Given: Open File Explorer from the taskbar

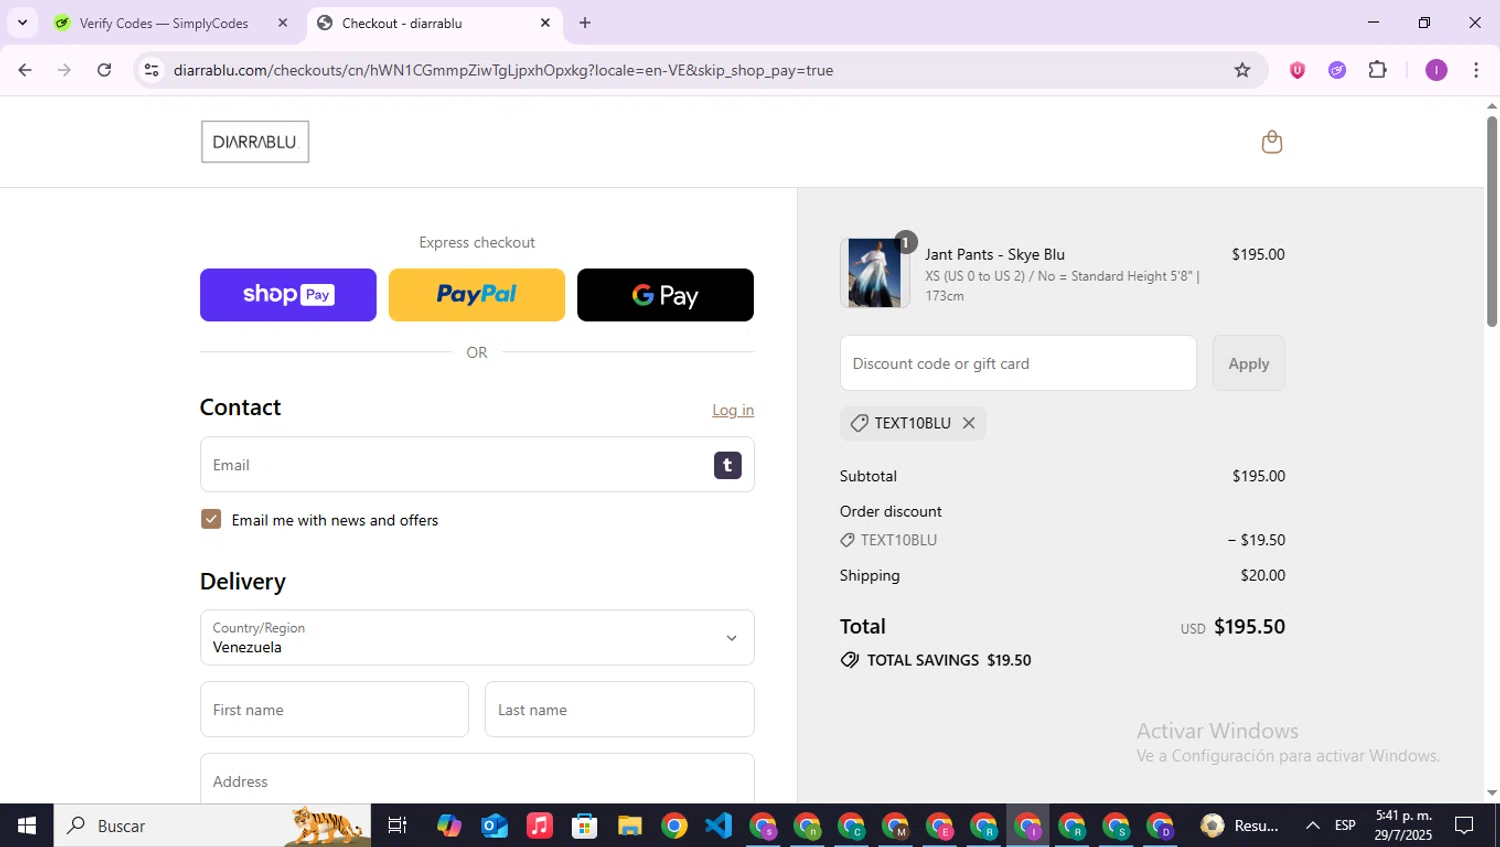Looking at the screenshot, I should [x=629, y=826].
